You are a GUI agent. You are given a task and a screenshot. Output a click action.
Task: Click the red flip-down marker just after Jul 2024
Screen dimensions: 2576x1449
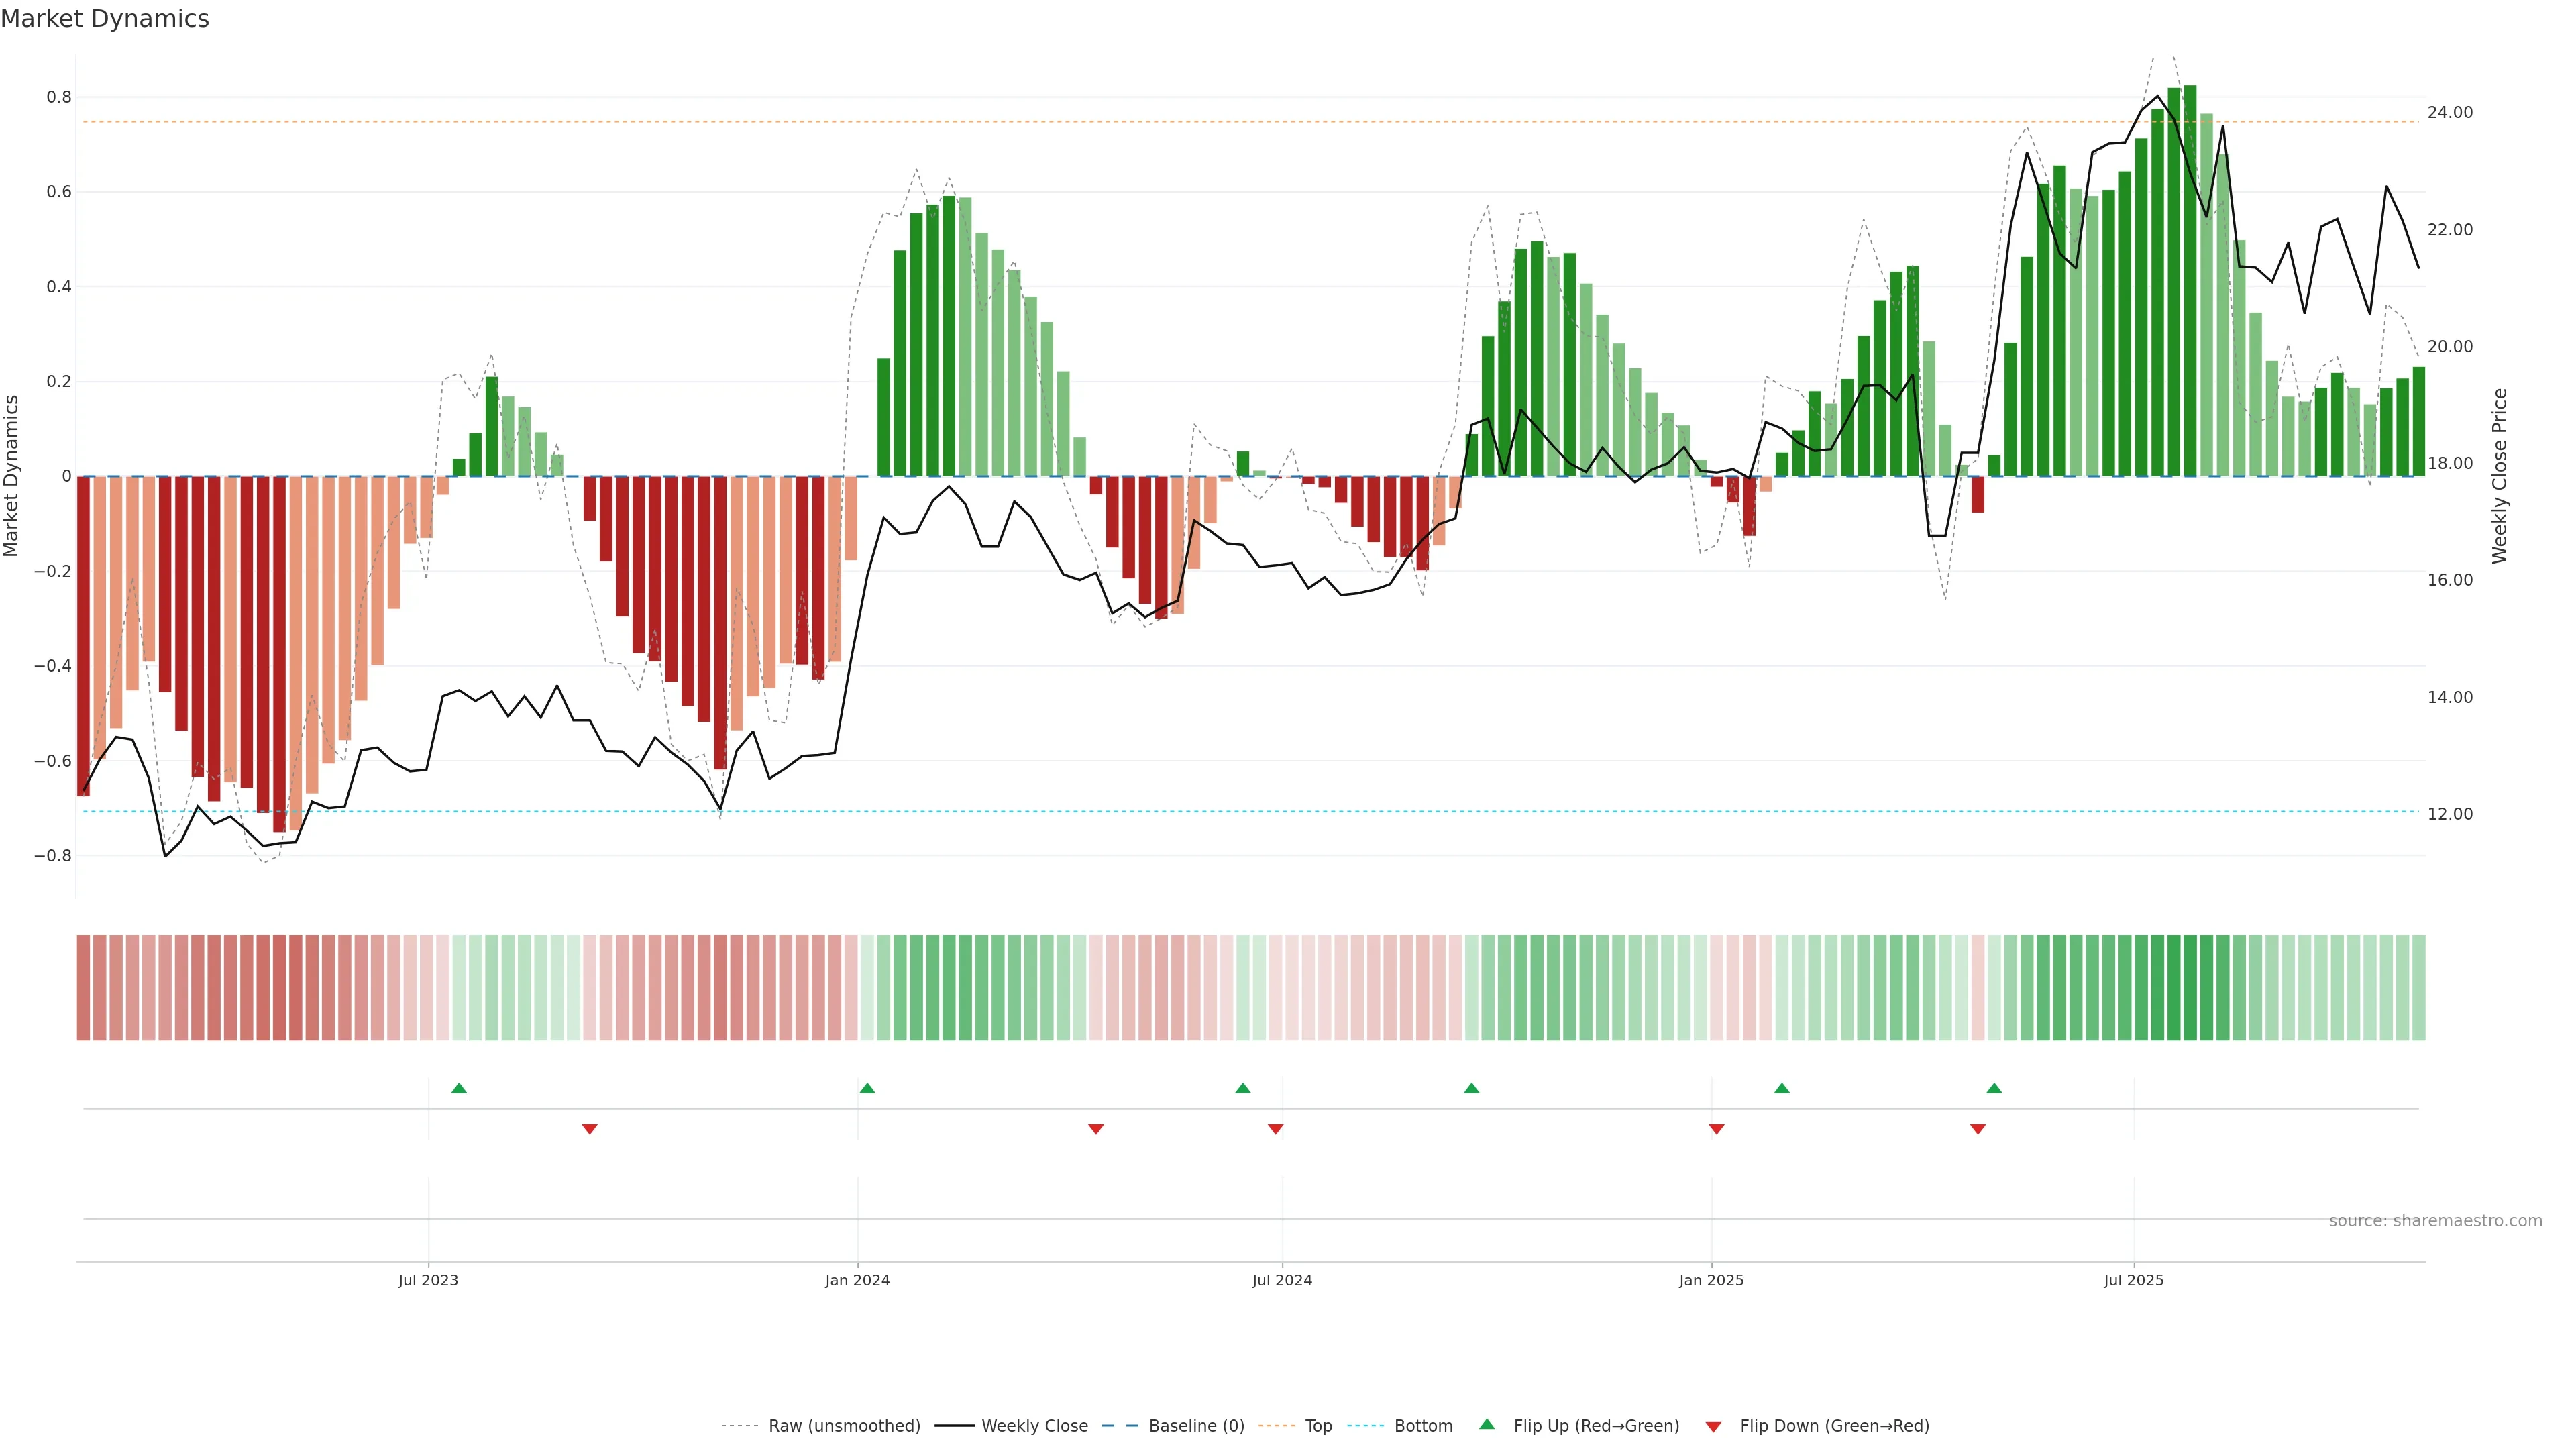pos(1276,1129)
